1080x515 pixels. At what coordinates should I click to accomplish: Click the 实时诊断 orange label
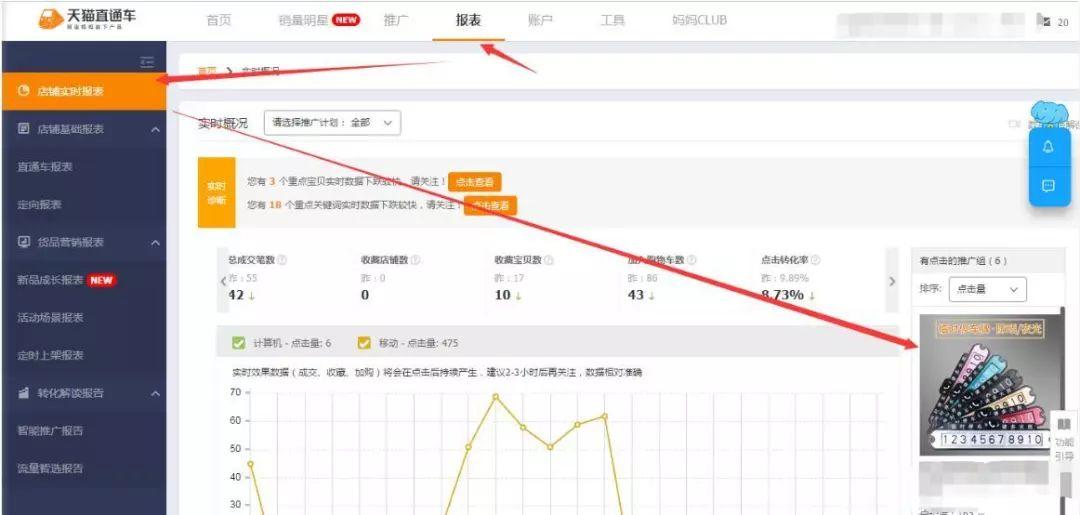pyautogui.click(x=216, y=192)
